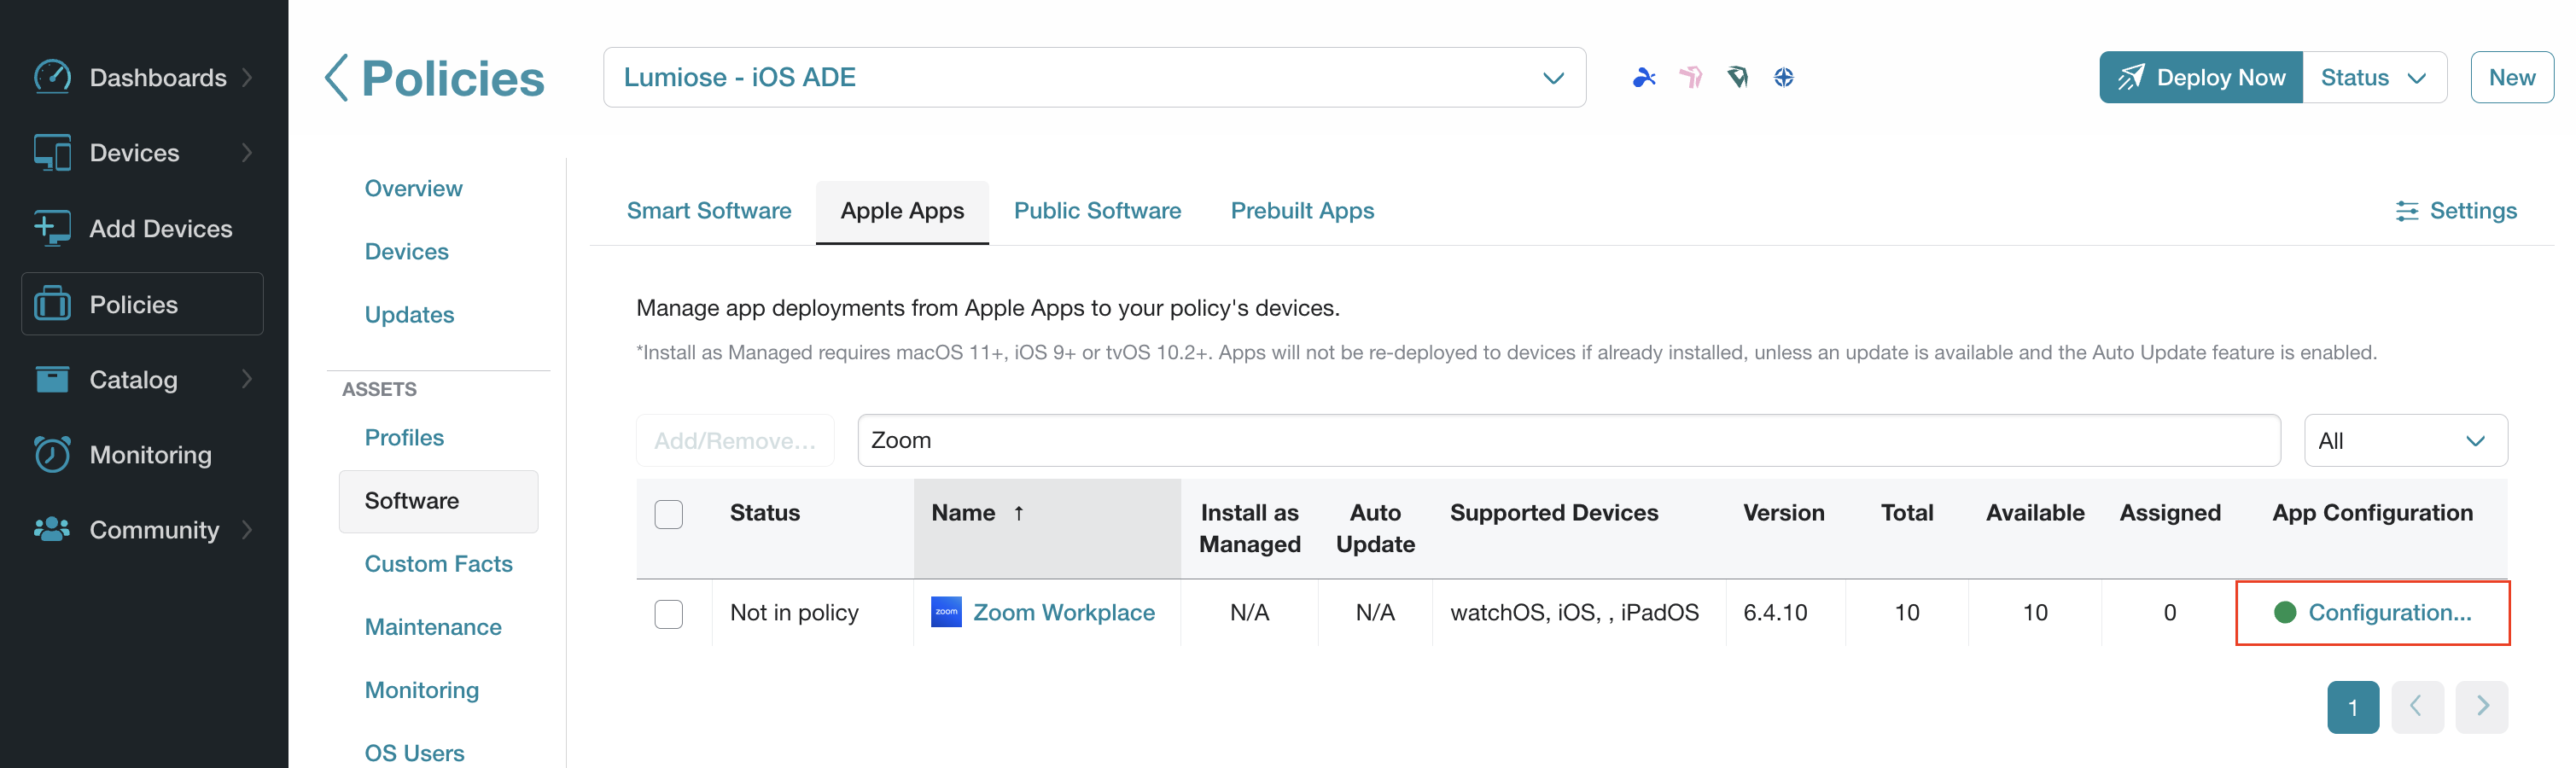The width and height of the screenshot is (2576, 768).
Task: Go back using the Policies back chevron
Action: [x=336, y=78]
